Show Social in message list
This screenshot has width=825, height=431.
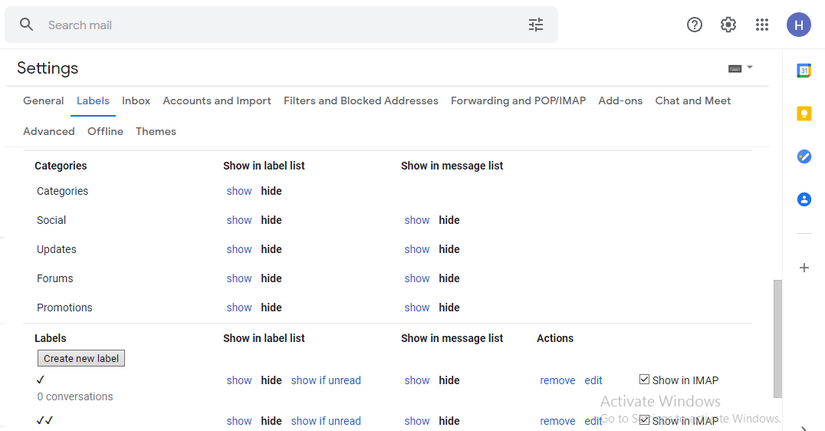[x=417, y=220]
